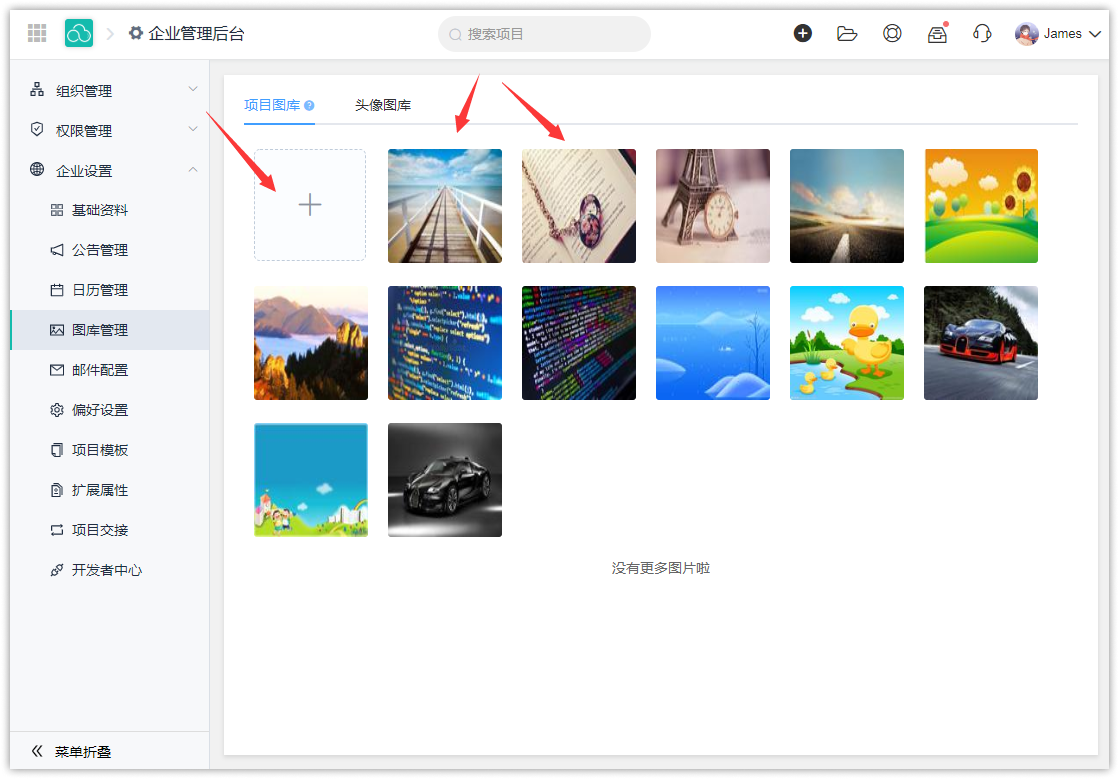1119x779 pixels.
Task: Switch to the 头像图库 tab
Action: point(383,106)
